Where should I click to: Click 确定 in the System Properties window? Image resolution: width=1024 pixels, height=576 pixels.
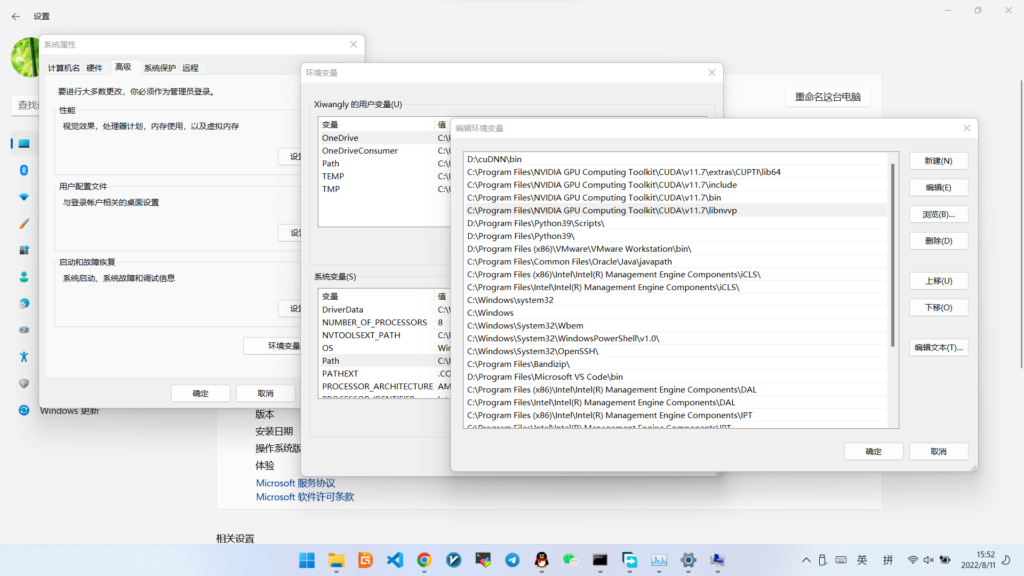tap(200, 393)
